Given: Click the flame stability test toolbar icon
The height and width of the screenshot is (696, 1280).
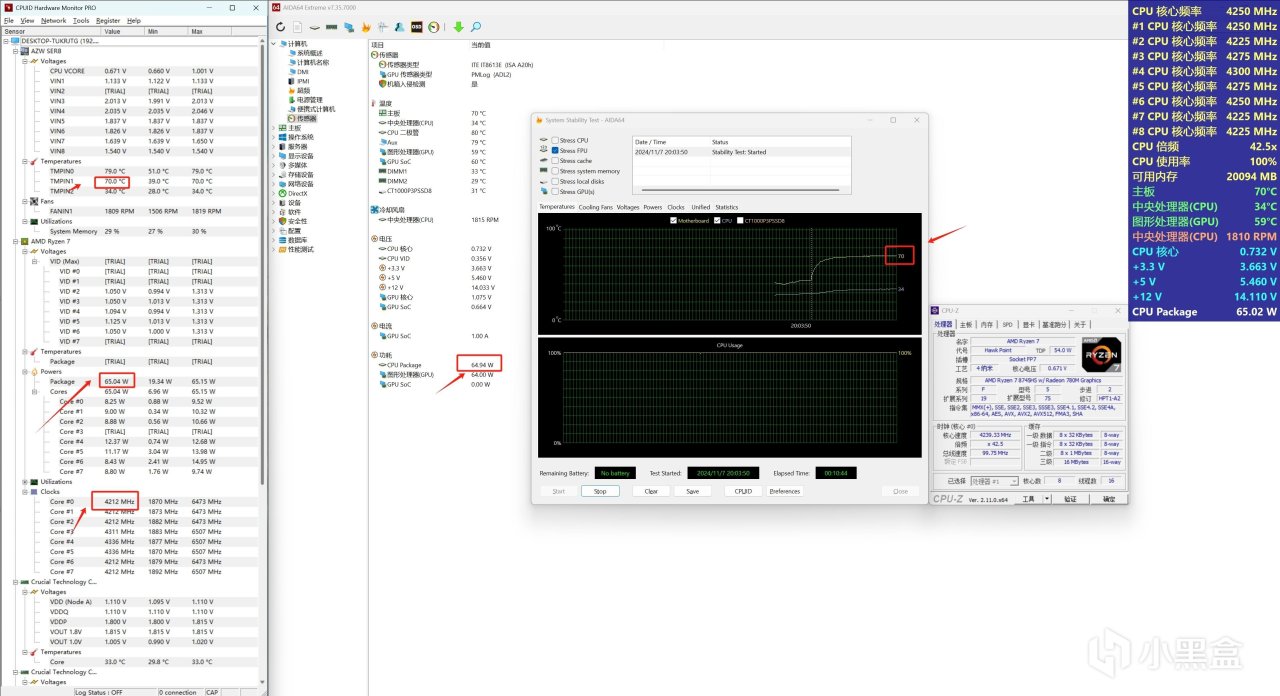Looking at the screenshot, I should pyautogui.click(x=366, y=27).
